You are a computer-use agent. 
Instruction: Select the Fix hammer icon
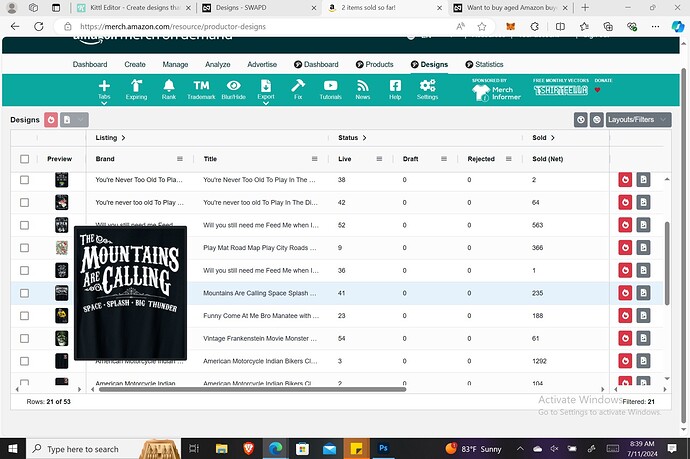tap(298, 89)
